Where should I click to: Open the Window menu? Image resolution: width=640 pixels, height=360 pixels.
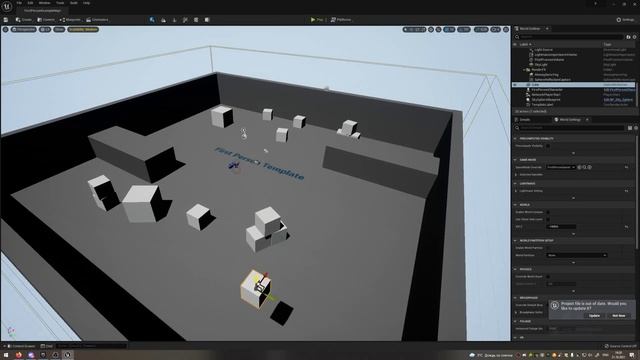click(x=44, y=3)
